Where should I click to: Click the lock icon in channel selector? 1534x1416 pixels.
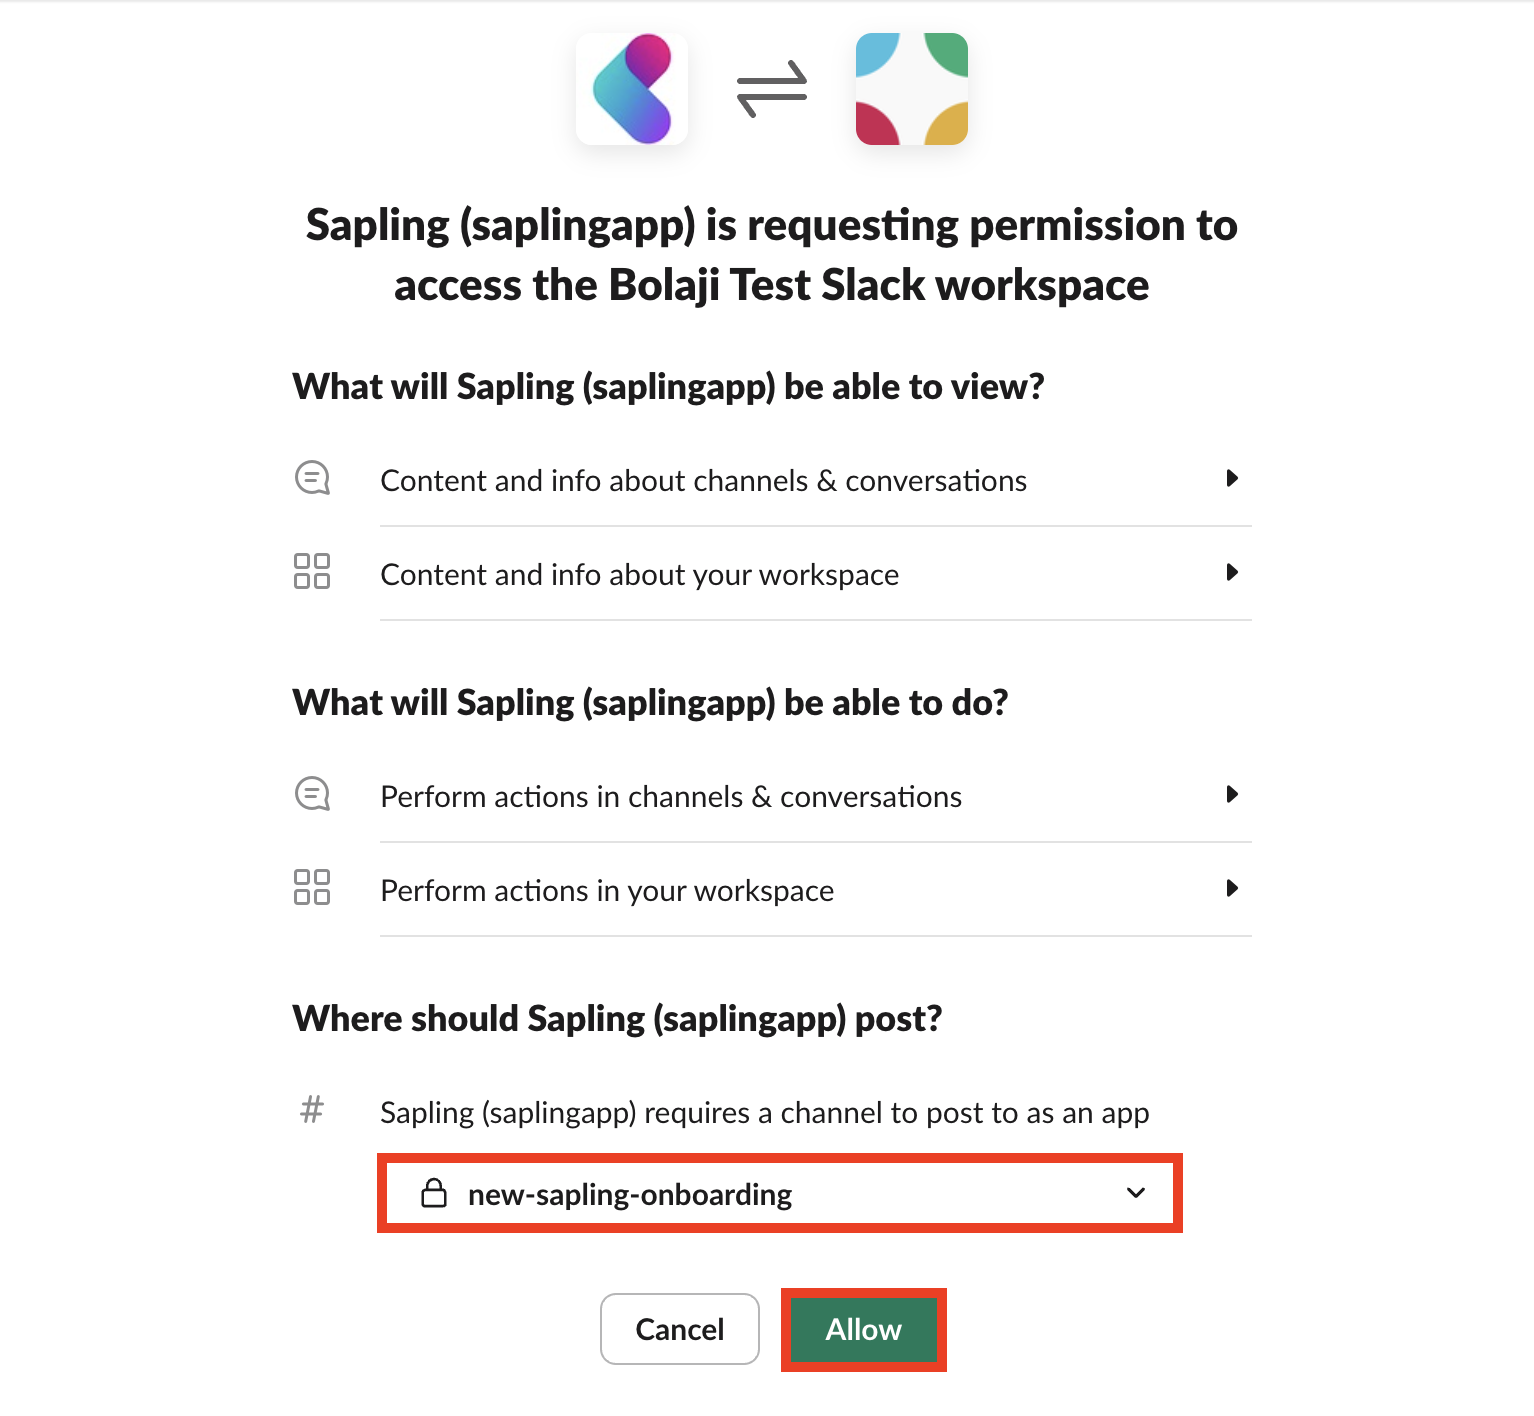coord(434,1193)
